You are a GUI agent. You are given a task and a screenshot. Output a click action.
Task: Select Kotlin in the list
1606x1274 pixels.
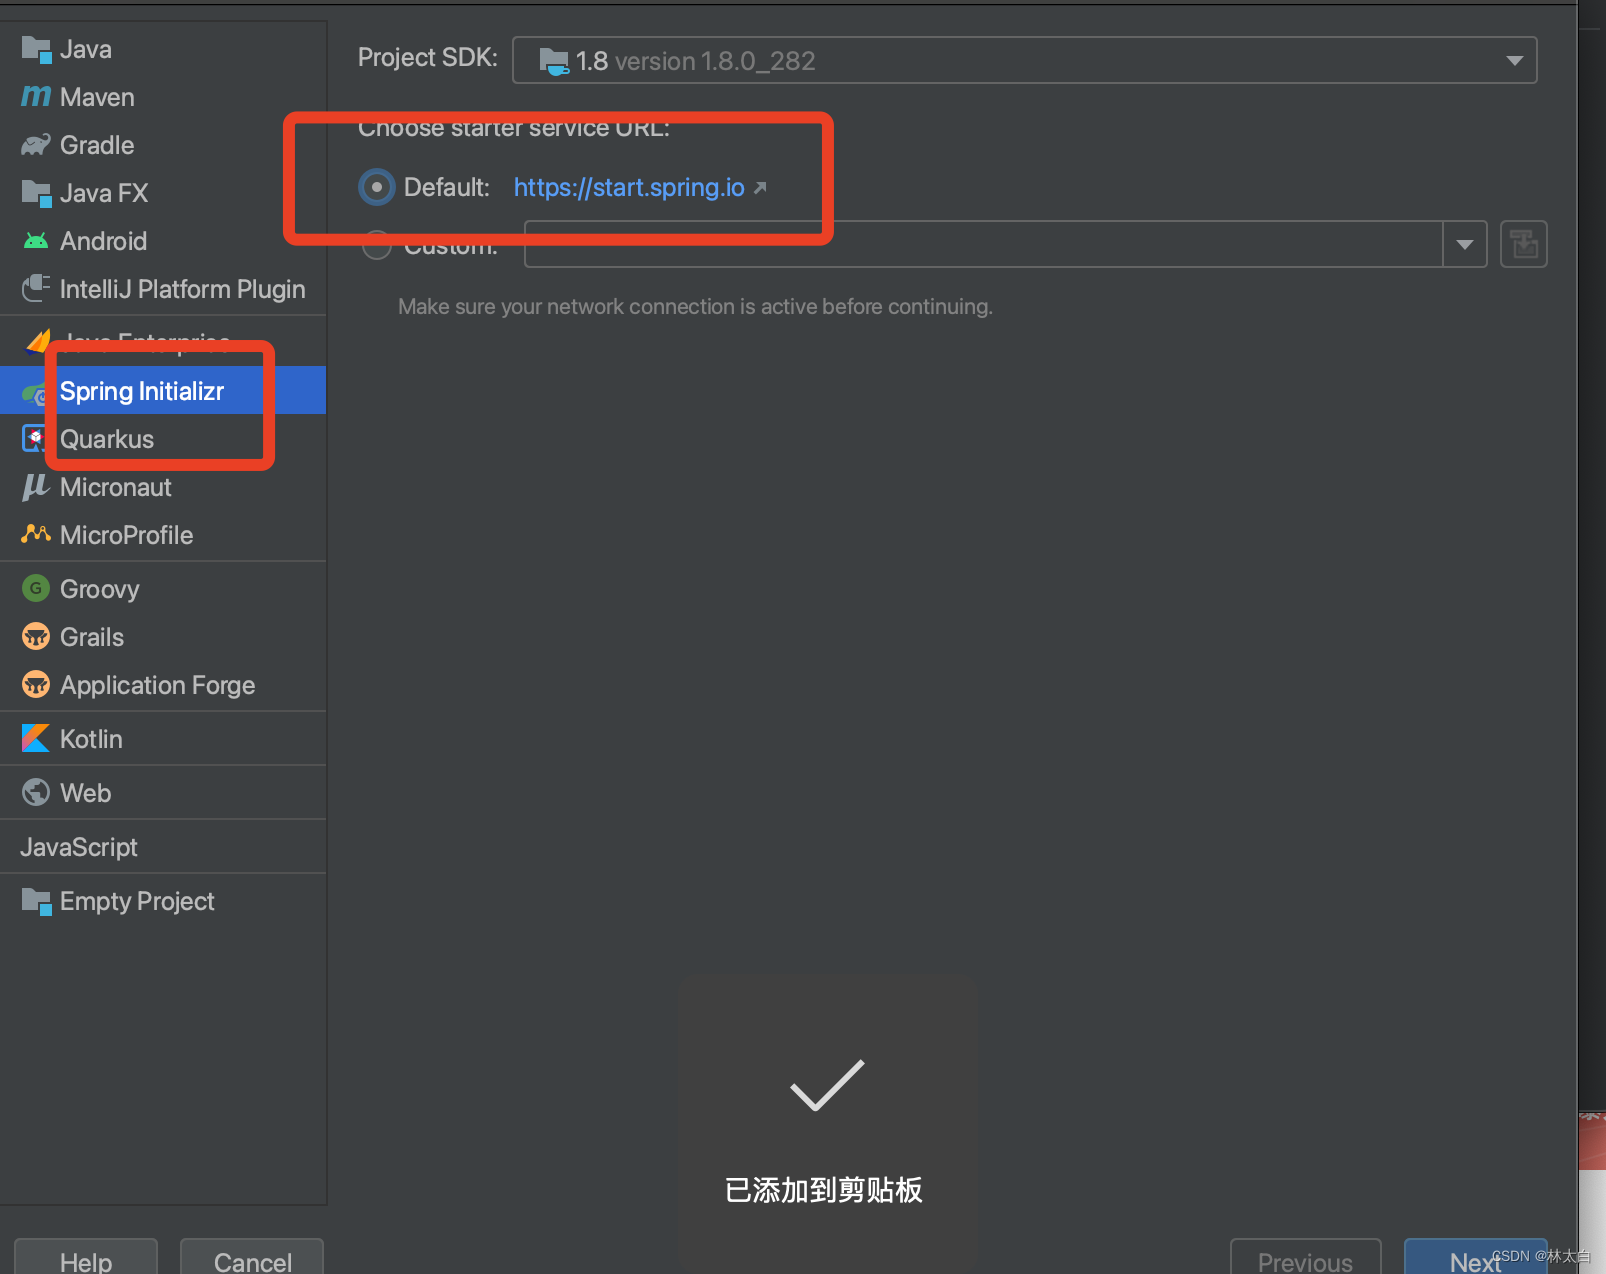point(163,739)
